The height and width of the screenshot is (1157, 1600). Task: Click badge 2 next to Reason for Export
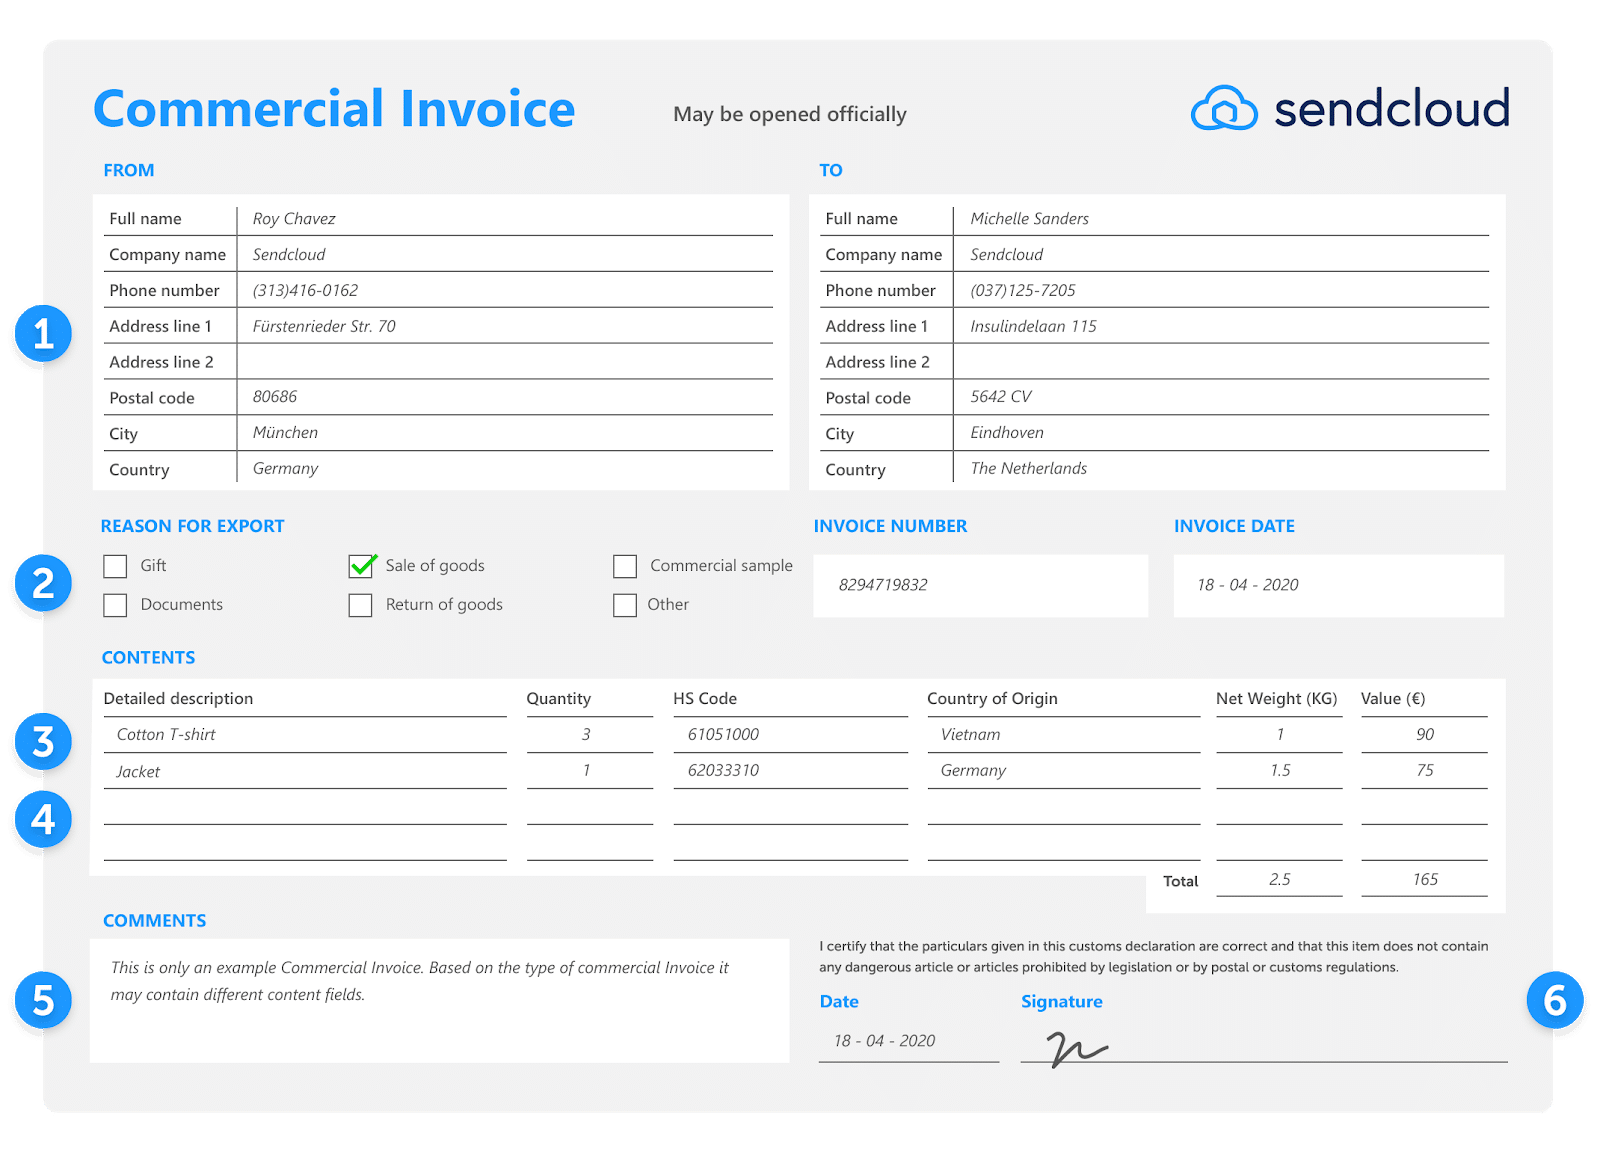pyautogui.click(x=44, y=584)
